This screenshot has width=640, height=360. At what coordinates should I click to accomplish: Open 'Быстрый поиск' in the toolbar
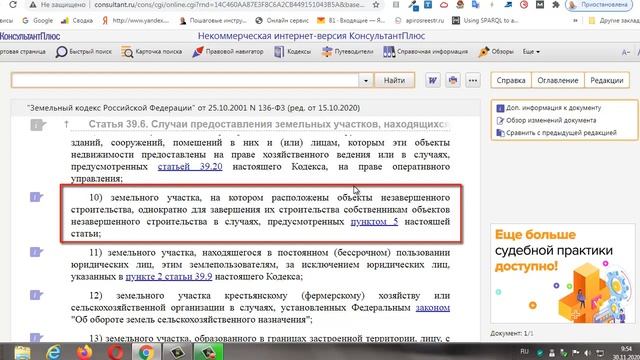coord(84,52)
